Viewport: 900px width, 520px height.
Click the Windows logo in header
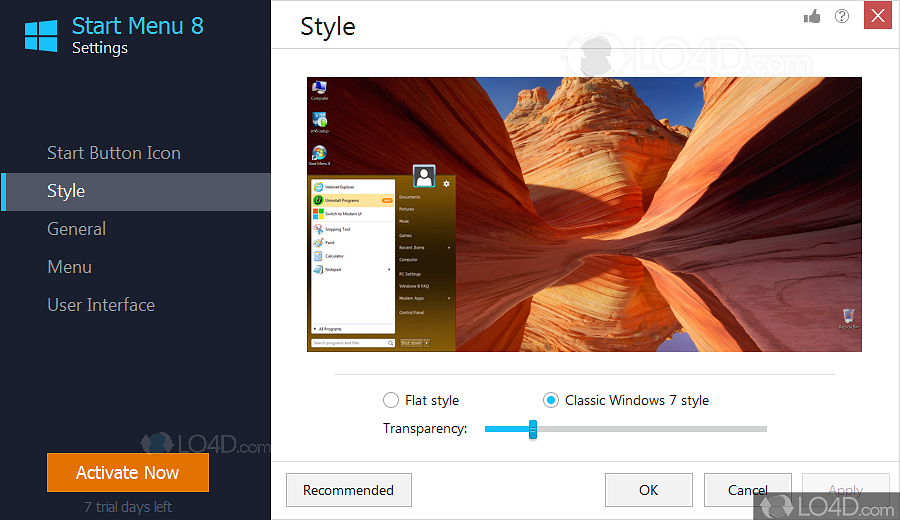tap(41, 36)
